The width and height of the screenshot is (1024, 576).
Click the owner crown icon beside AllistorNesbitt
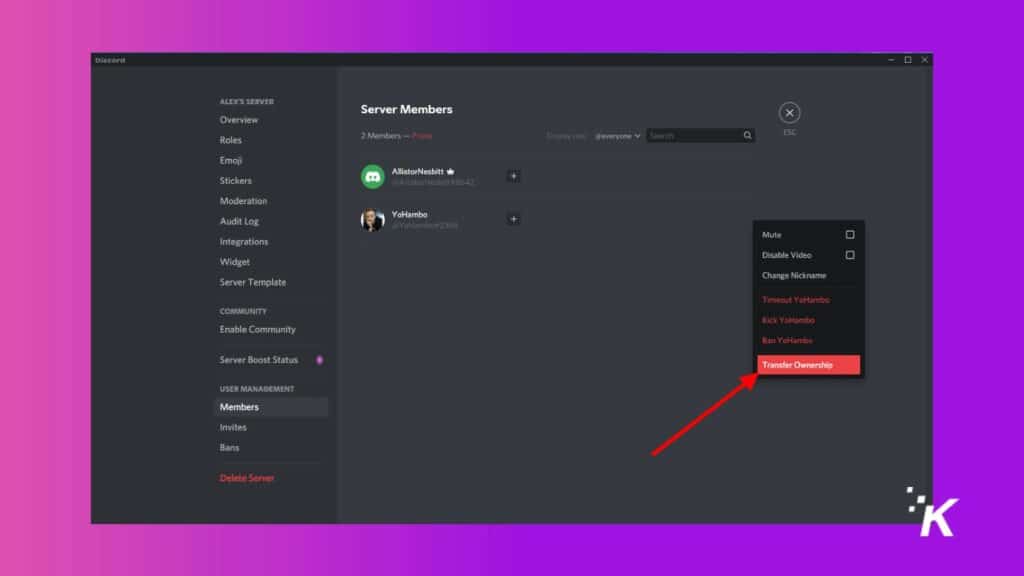tap(450, 171)
